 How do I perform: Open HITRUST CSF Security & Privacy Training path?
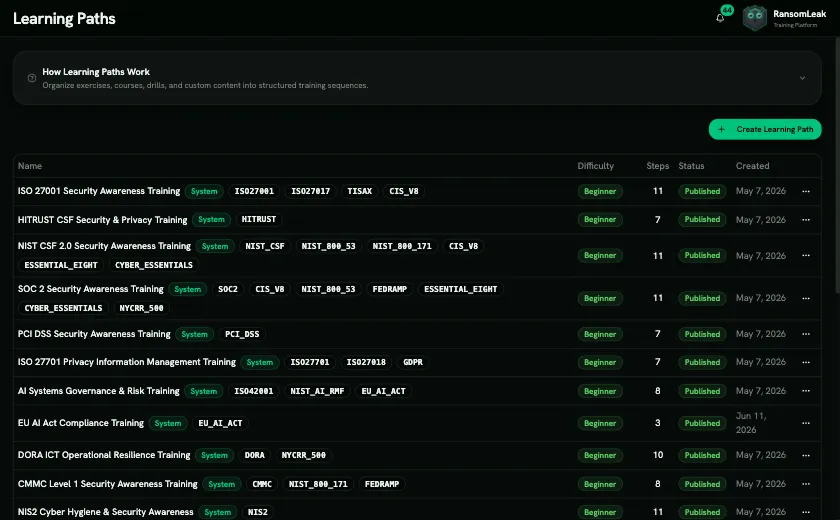point(102,220)
